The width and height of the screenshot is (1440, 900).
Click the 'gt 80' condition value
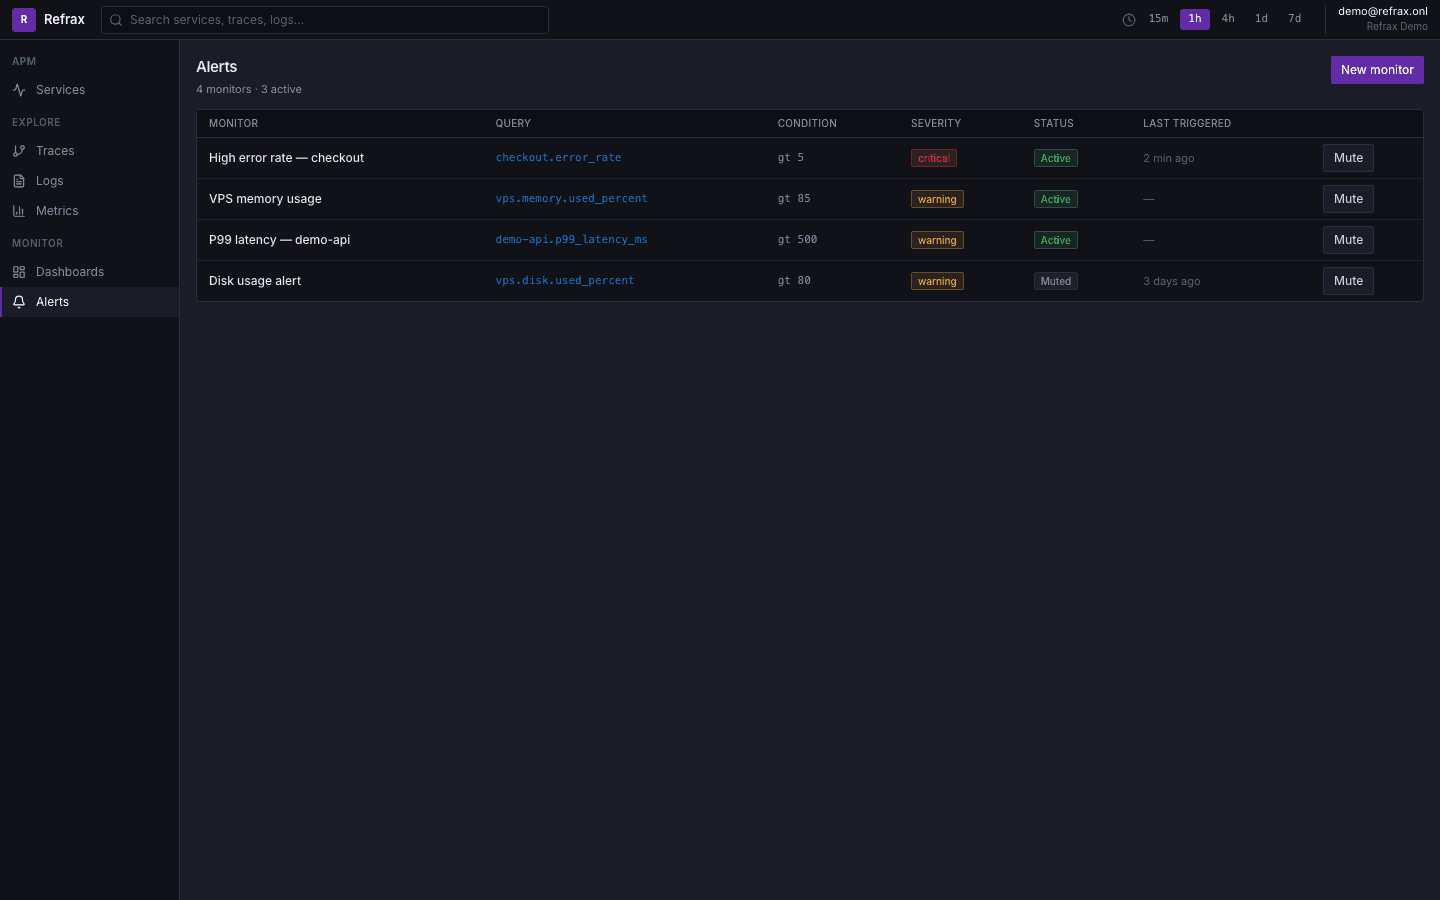(x=794, y=281)
